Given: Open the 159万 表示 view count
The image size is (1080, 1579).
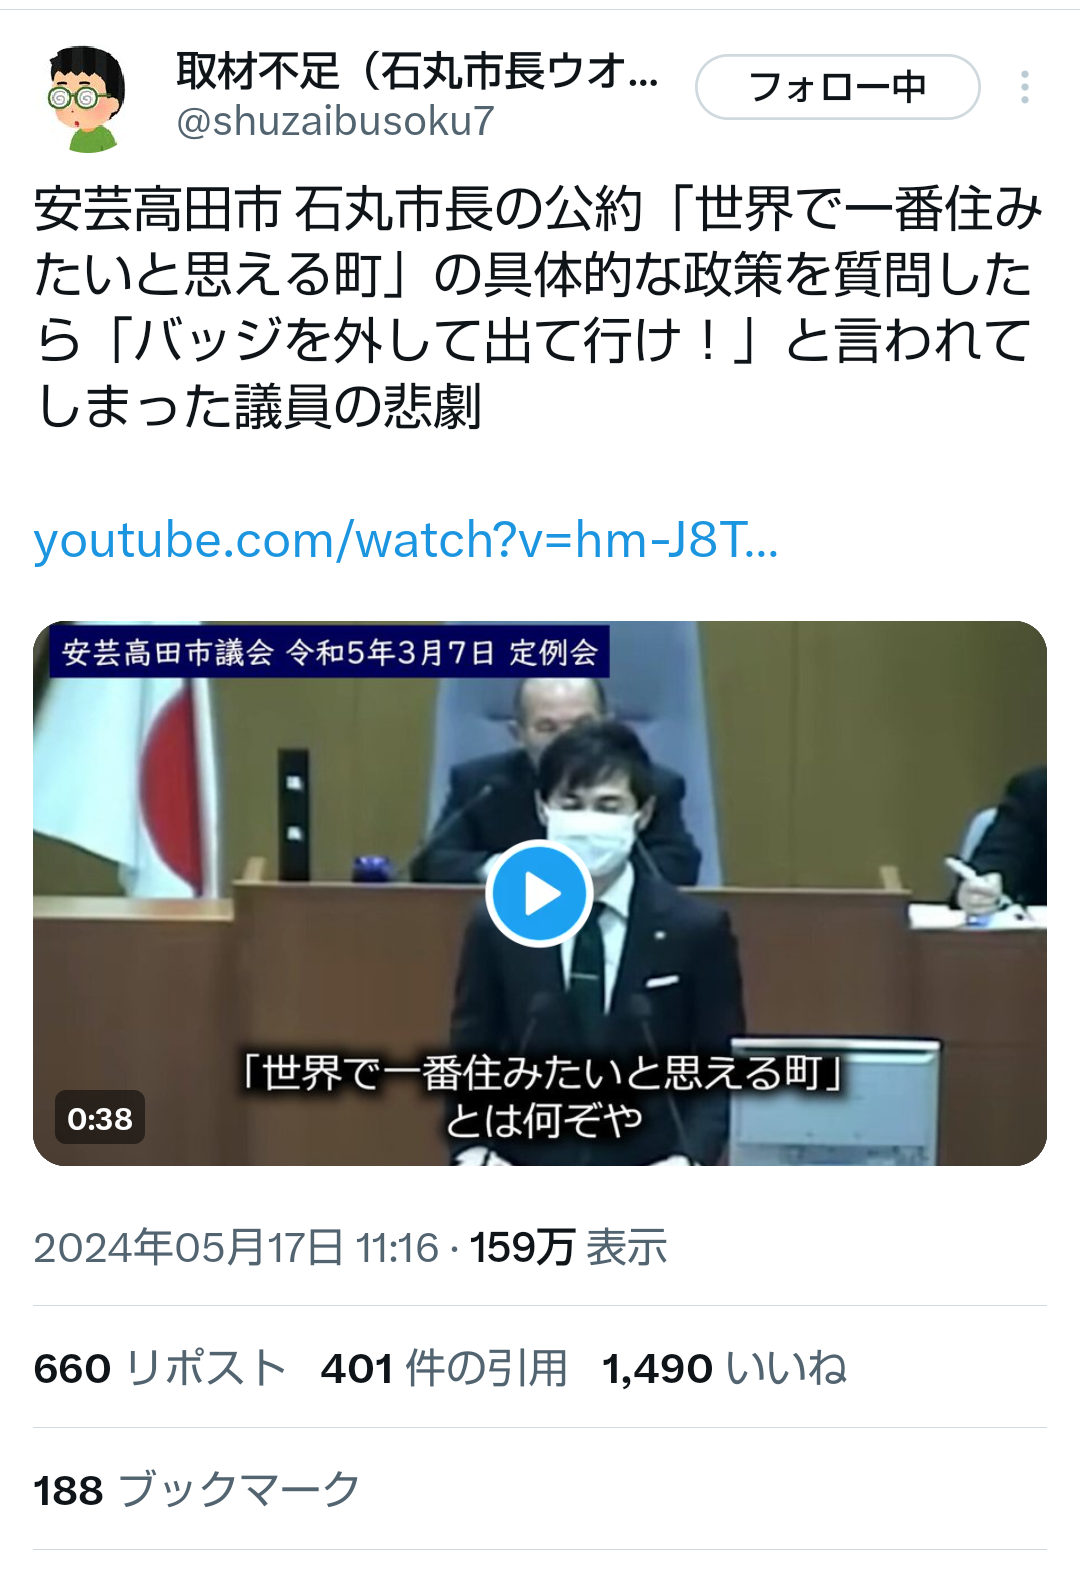Looking at the screenshot, I should (568, 1247).
